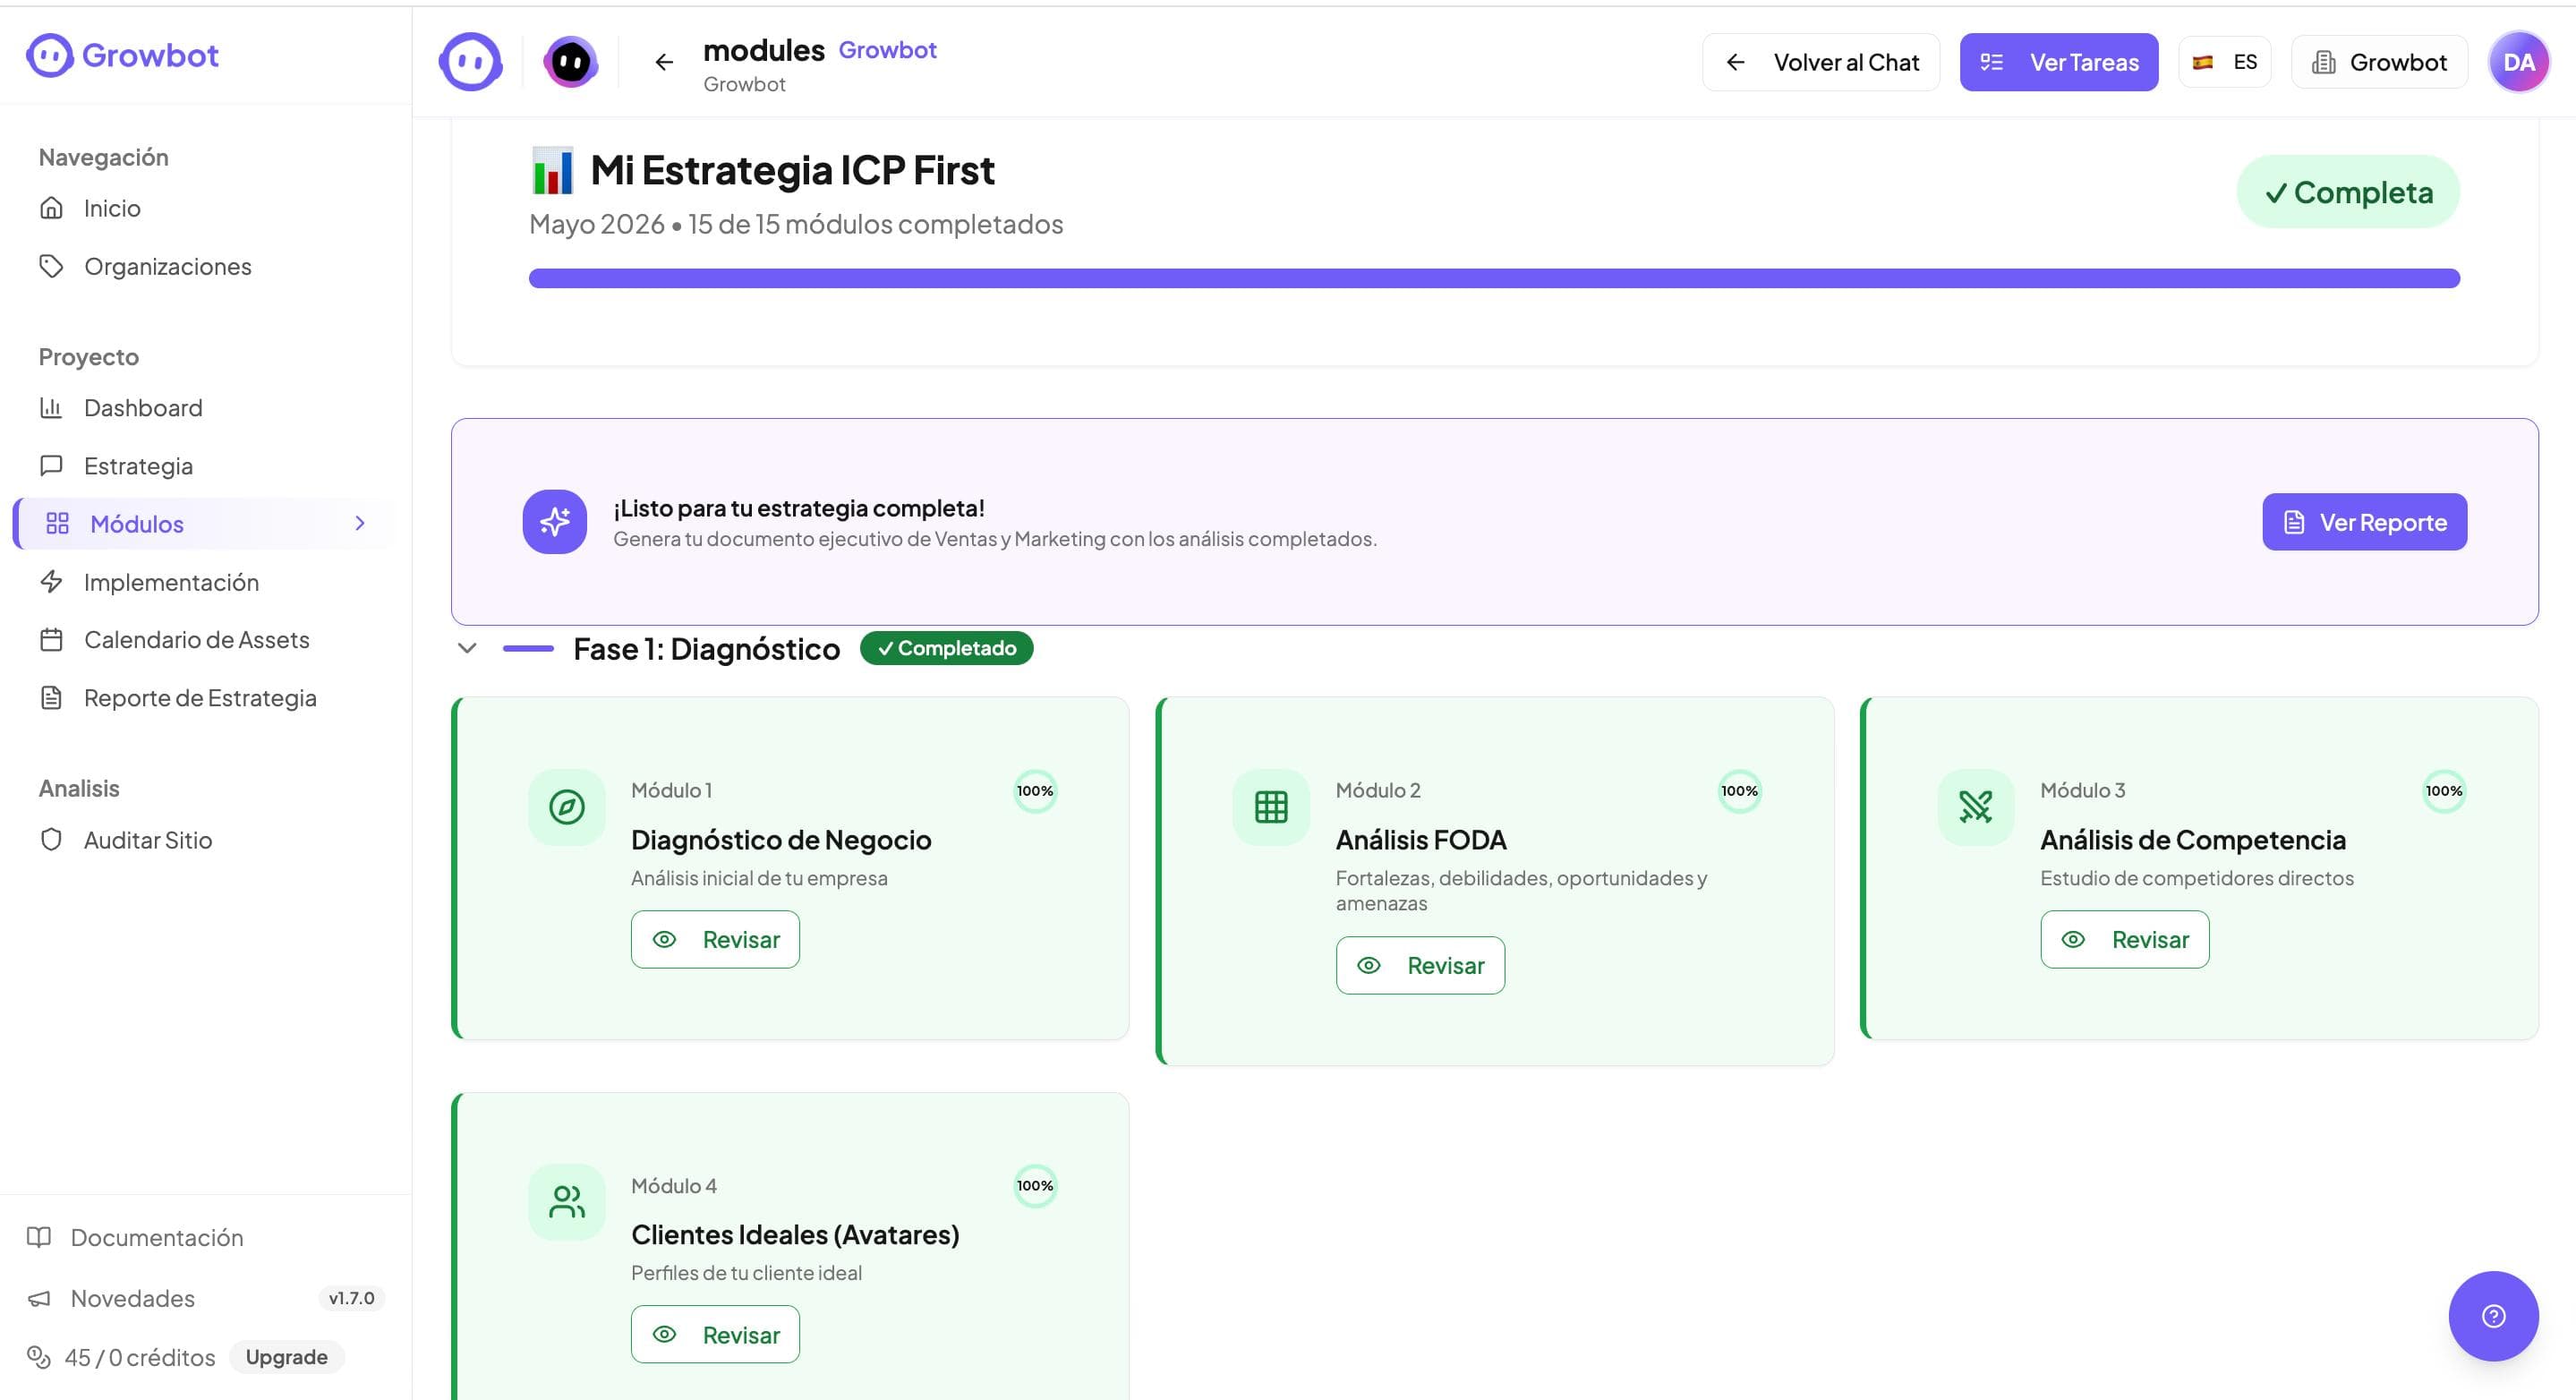Click the Upgrade credits badge

coord(287,1357)
